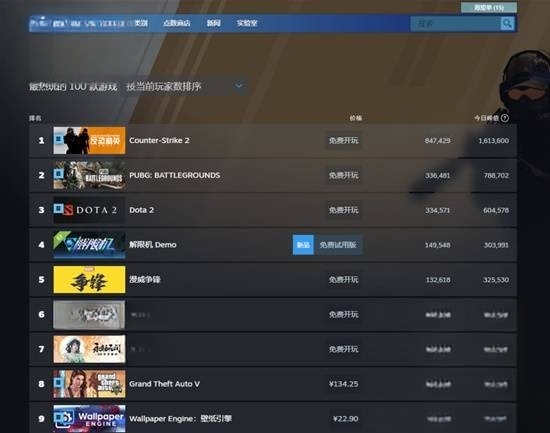Viewport: 550px width, 433px height.
Task: Click the 愿望单 wishlist button
Action: click(489, 7)
